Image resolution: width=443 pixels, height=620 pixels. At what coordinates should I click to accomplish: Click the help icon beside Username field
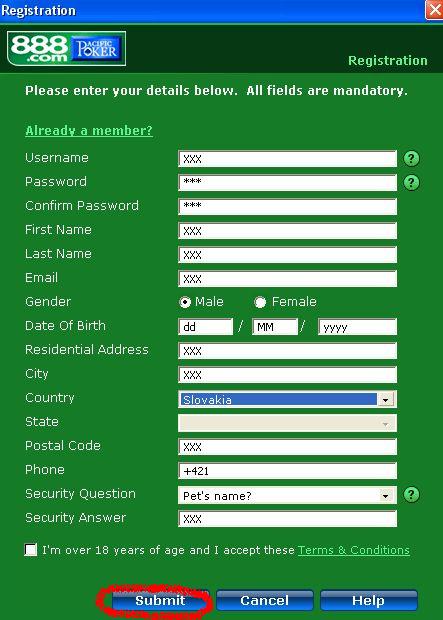(x=411, y=159)
